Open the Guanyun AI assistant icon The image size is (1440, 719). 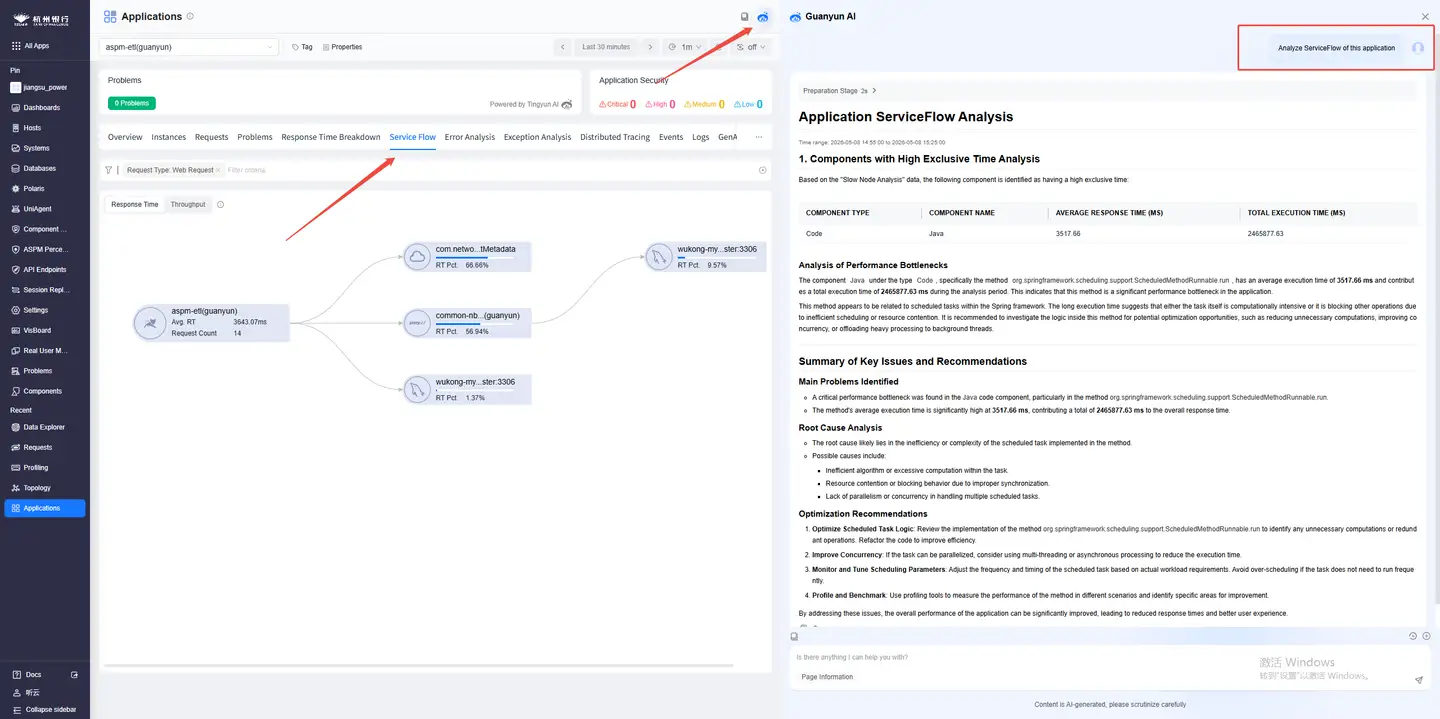763,17
